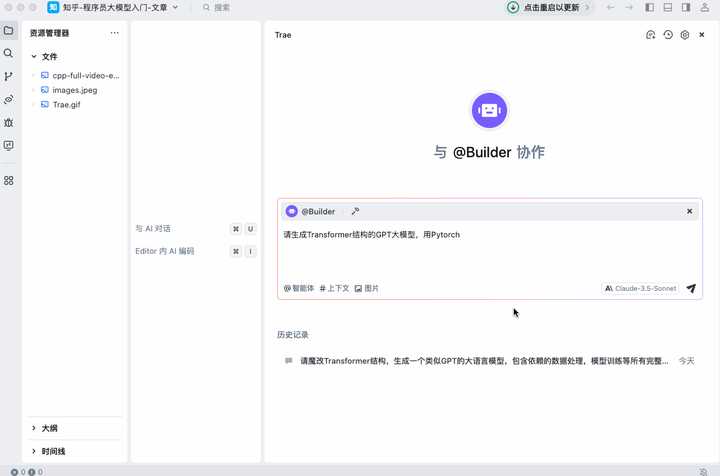720x476 pixels.
Task: Click the Builder robot avatar
Action: click(x=489, y=110)
